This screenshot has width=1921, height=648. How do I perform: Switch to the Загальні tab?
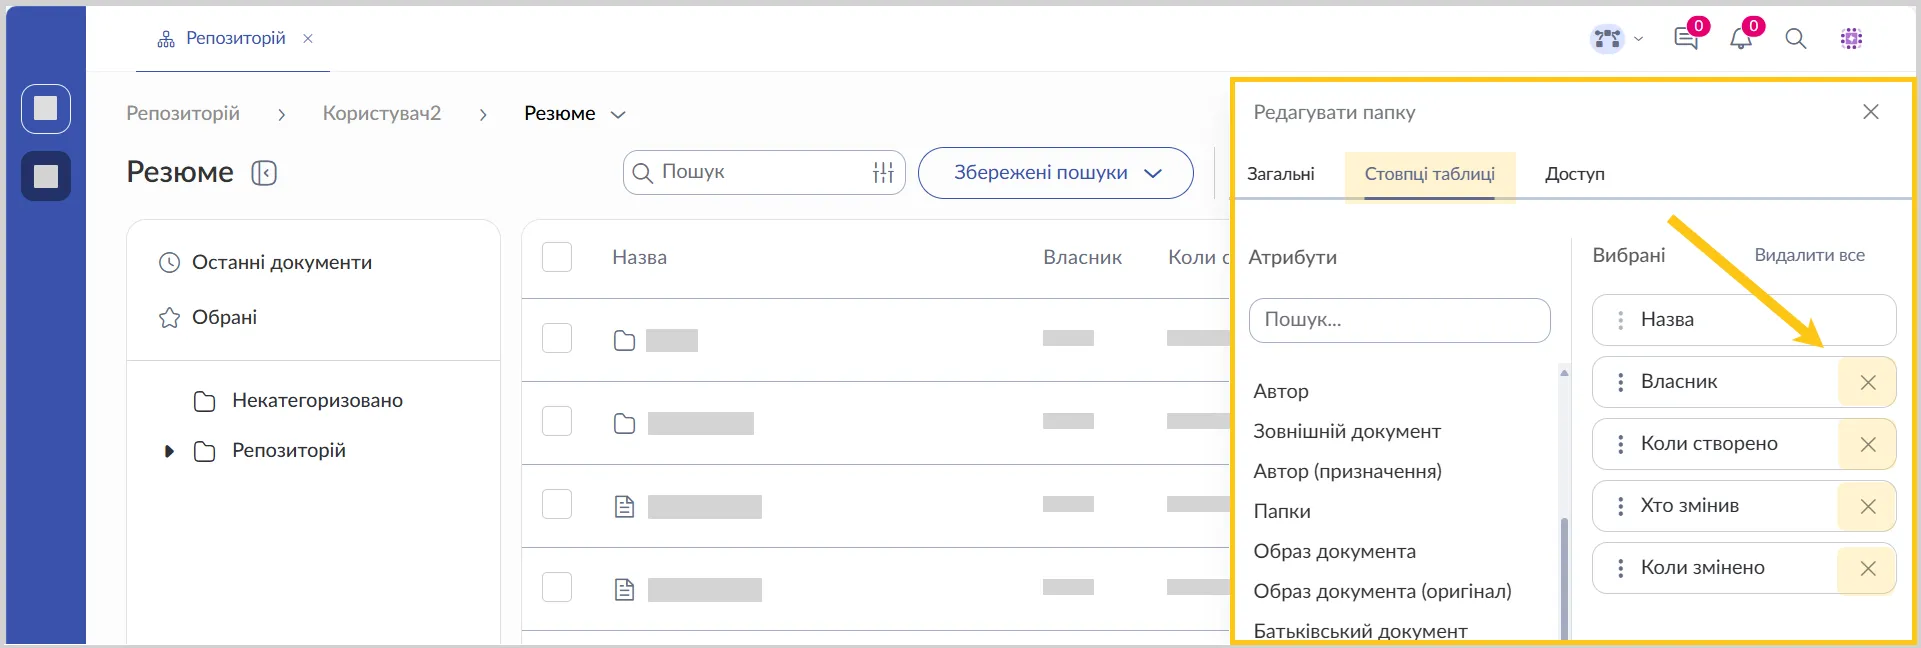(1280, 174)
